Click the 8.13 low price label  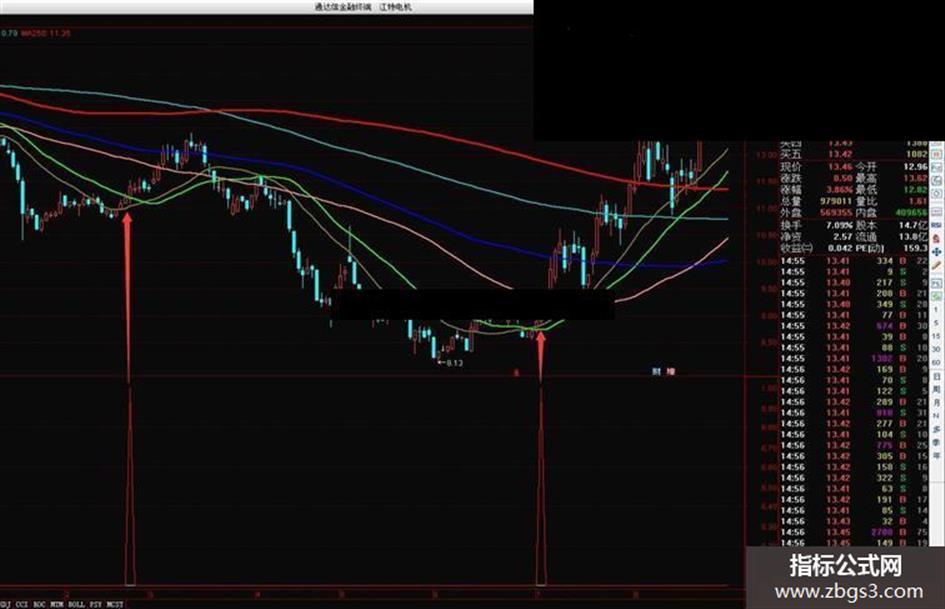(454, 363)
